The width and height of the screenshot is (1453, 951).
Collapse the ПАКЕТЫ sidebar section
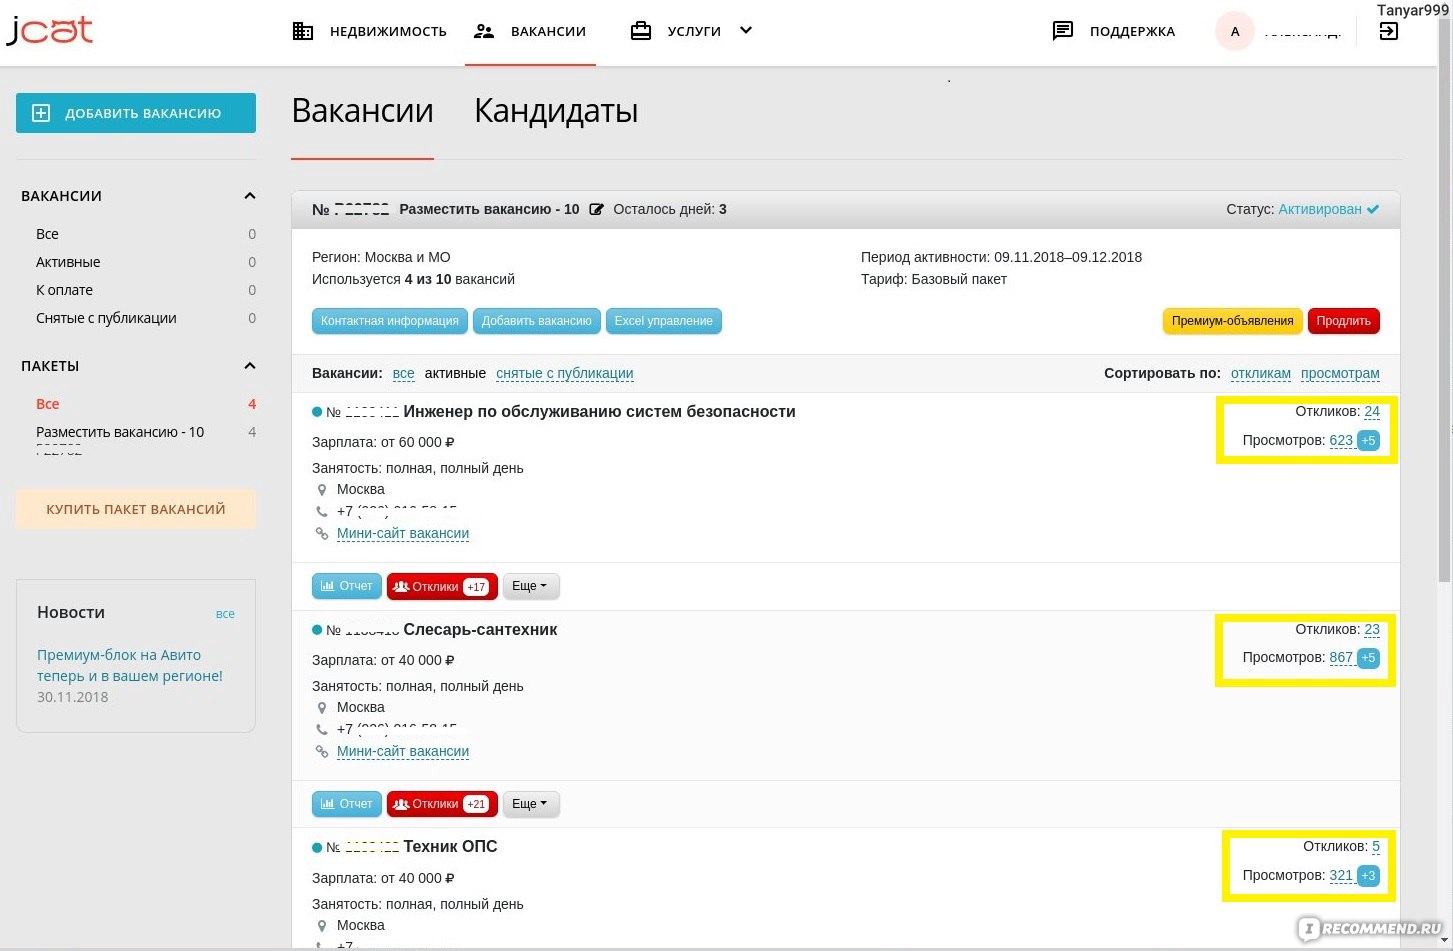[x=250, y=366]
